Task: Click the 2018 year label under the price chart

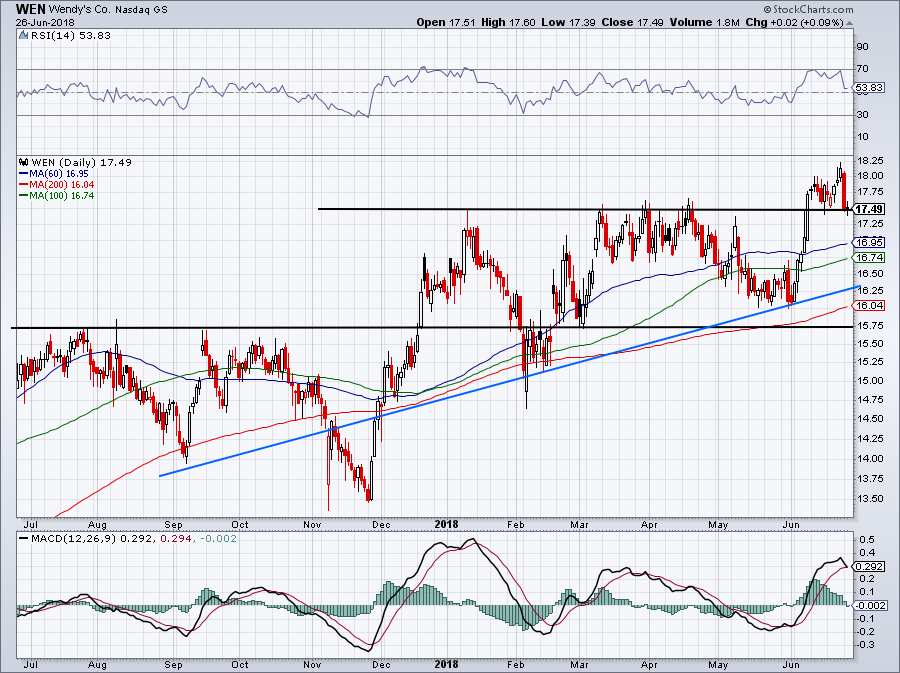Action: 447,524
